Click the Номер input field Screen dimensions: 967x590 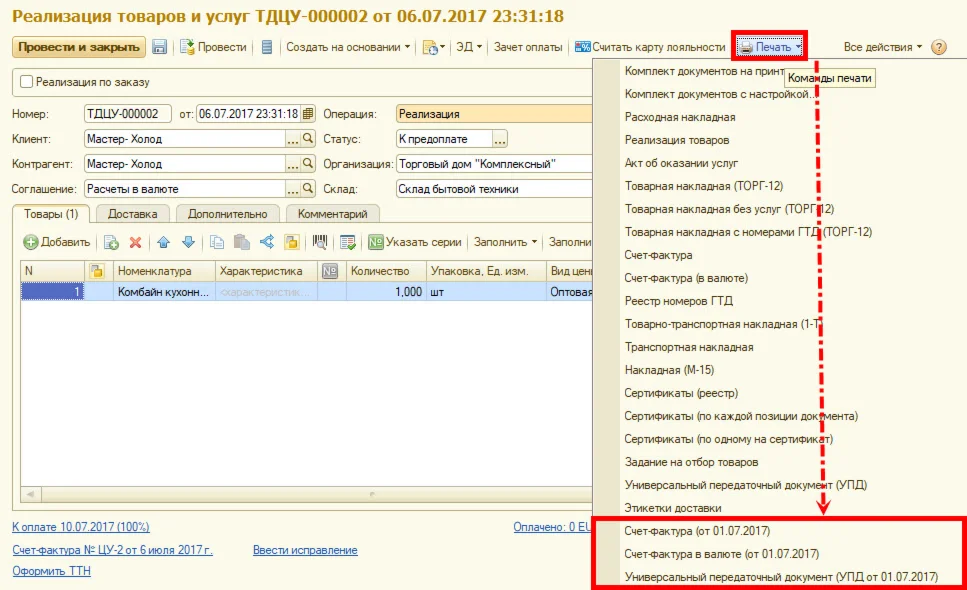coord(128,114)
